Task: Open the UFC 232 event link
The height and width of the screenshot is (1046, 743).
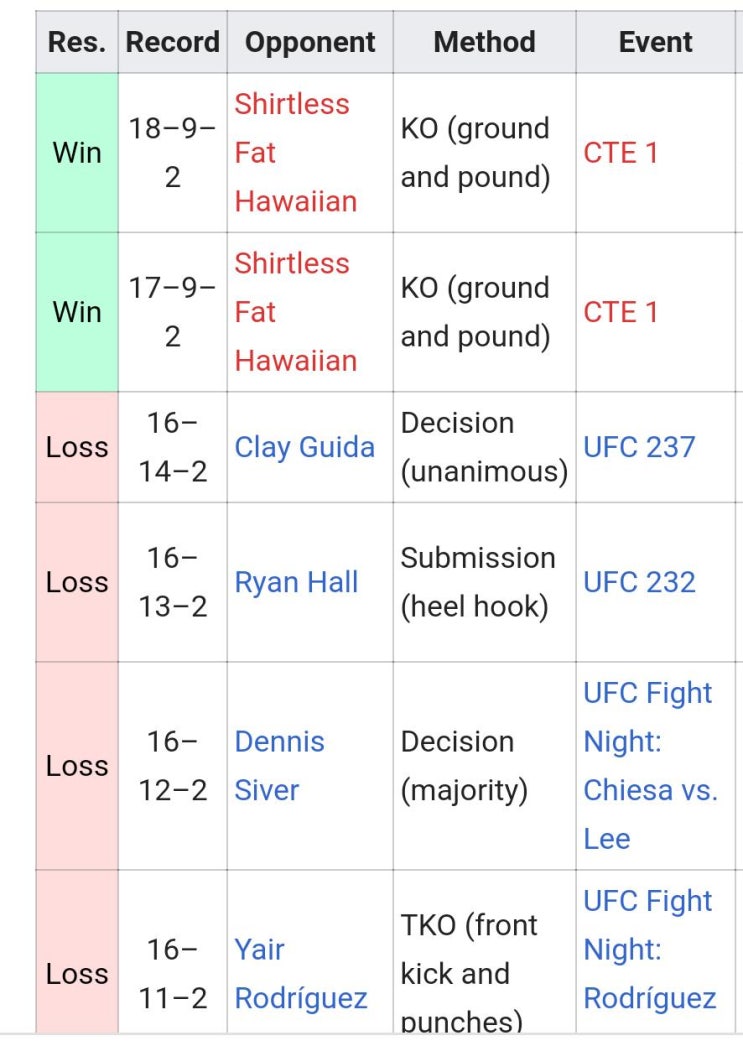Action: click(x=639, y=582)
